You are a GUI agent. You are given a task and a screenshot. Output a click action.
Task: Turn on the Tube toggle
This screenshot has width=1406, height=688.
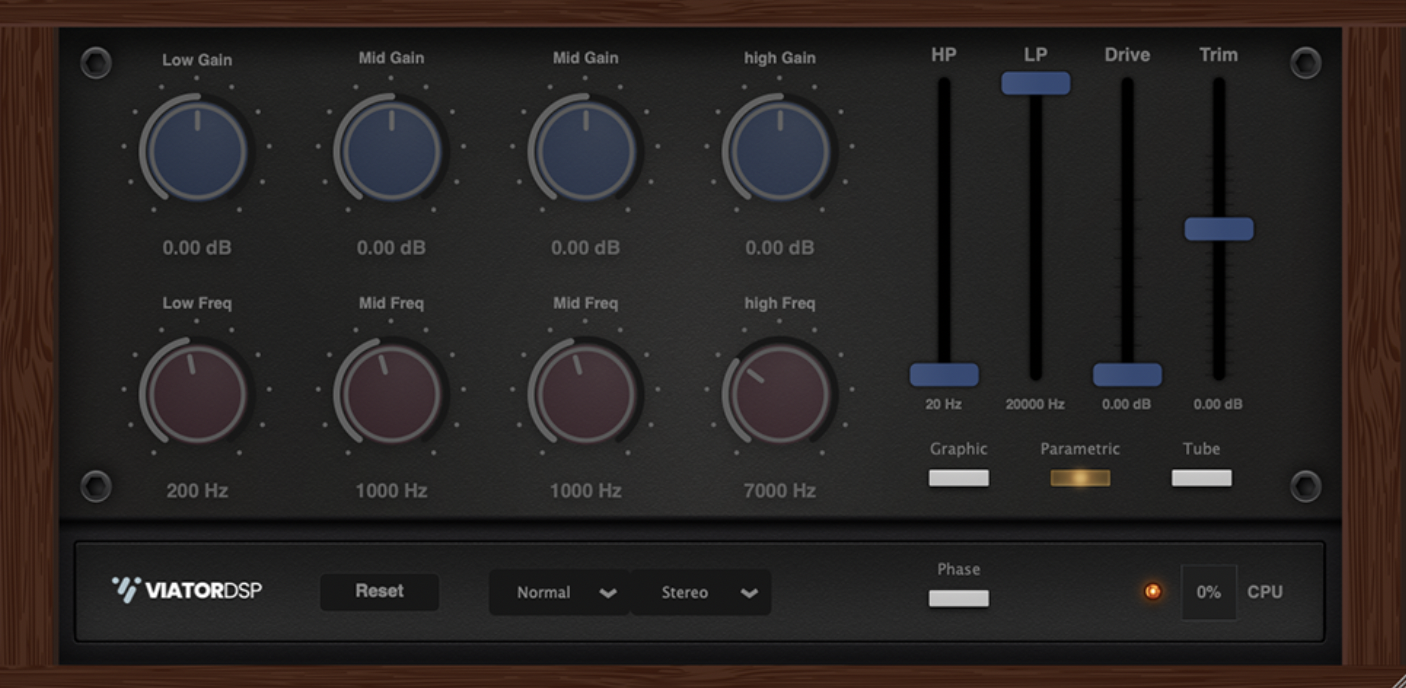point(1202,478)
